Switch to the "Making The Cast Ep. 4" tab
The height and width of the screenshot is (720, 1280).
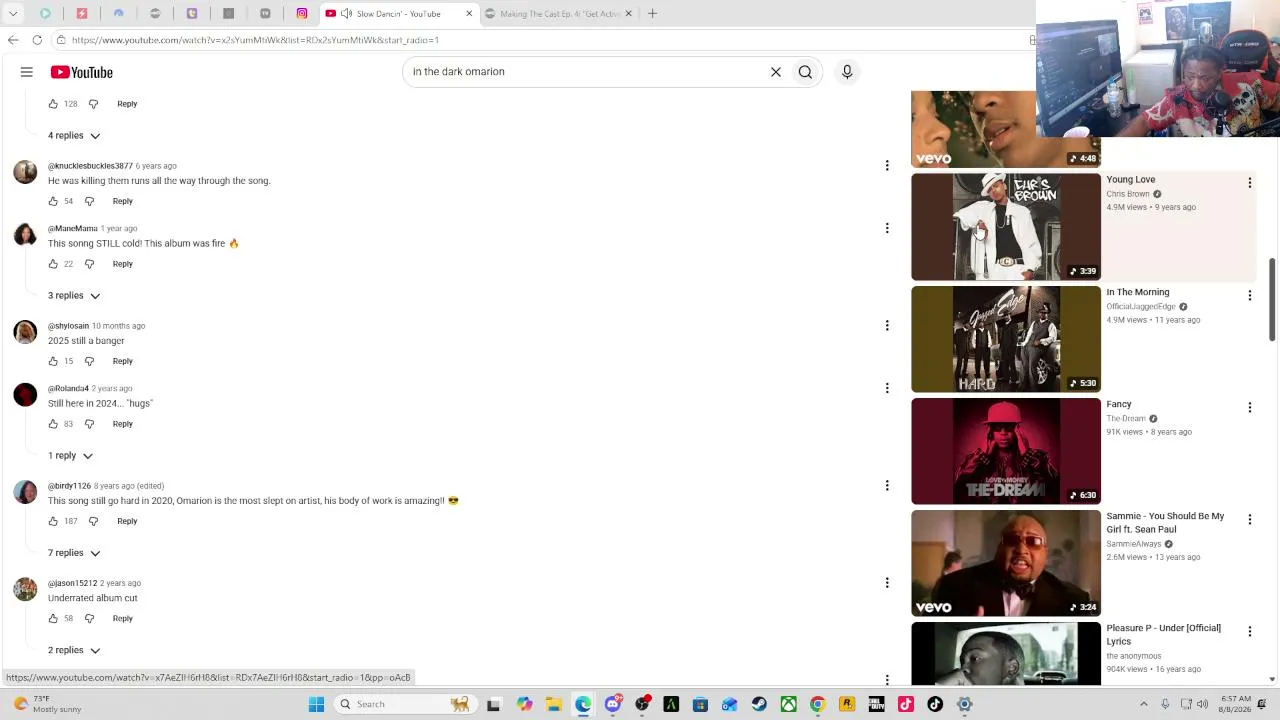[x=558, y=14]
